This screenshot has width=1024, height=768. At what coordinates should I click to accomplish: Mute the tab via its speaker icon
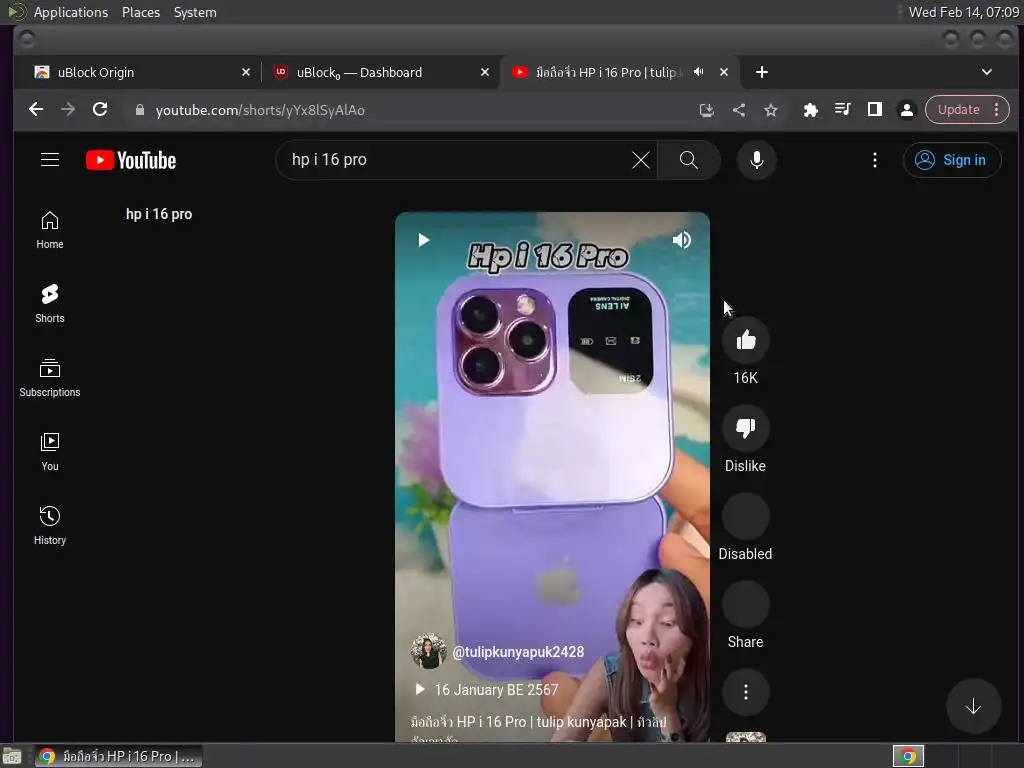pos(698,72)
